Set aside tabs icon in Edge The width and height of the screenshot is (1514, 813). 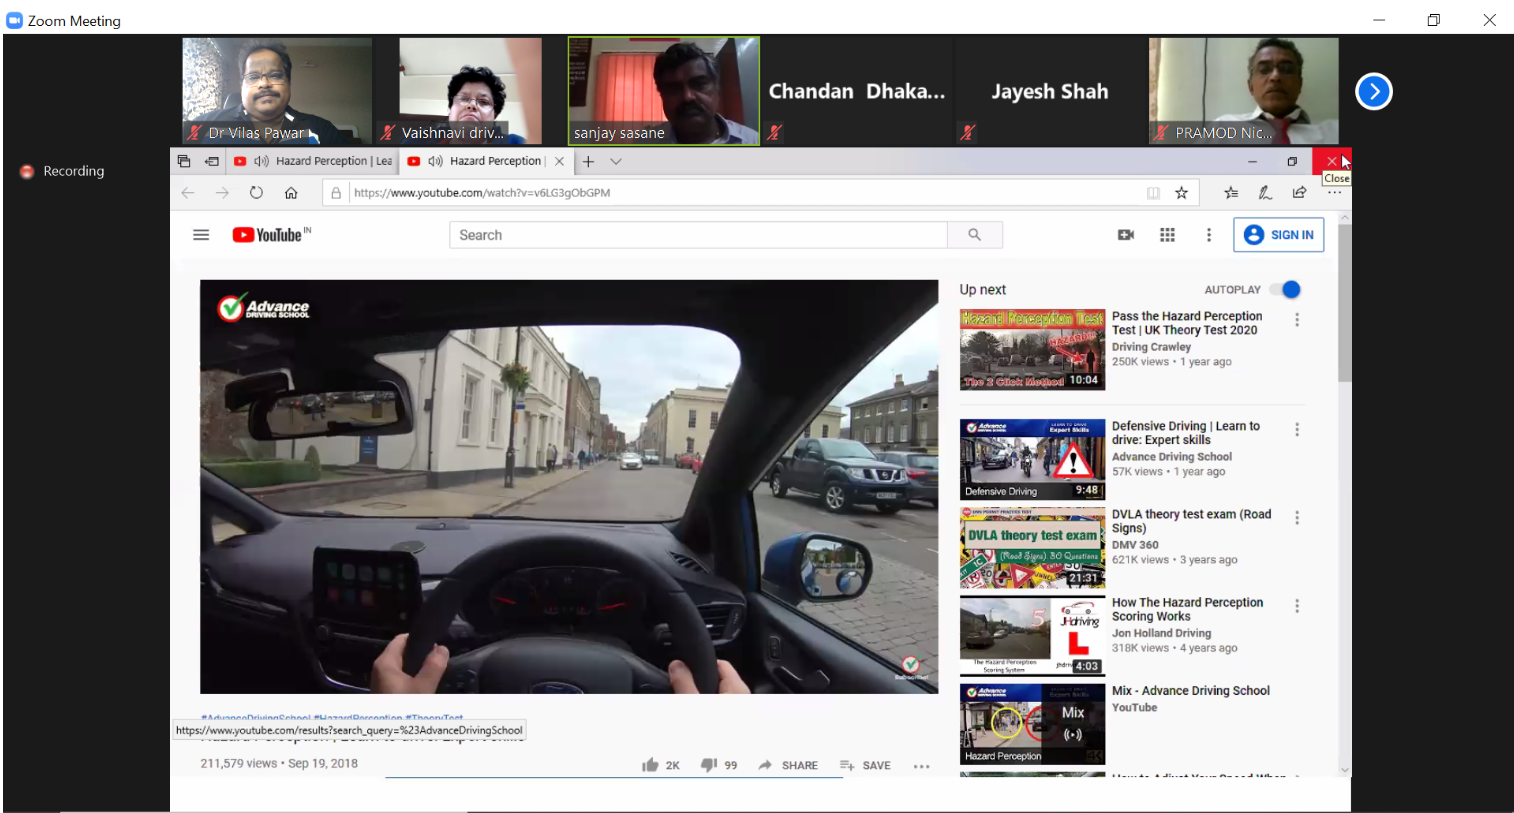point(212,161)
